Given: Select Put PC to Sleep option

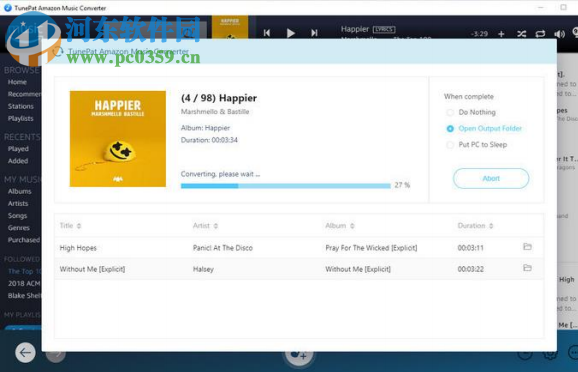Looking at the screenshot, I should [x=450, y=145].
